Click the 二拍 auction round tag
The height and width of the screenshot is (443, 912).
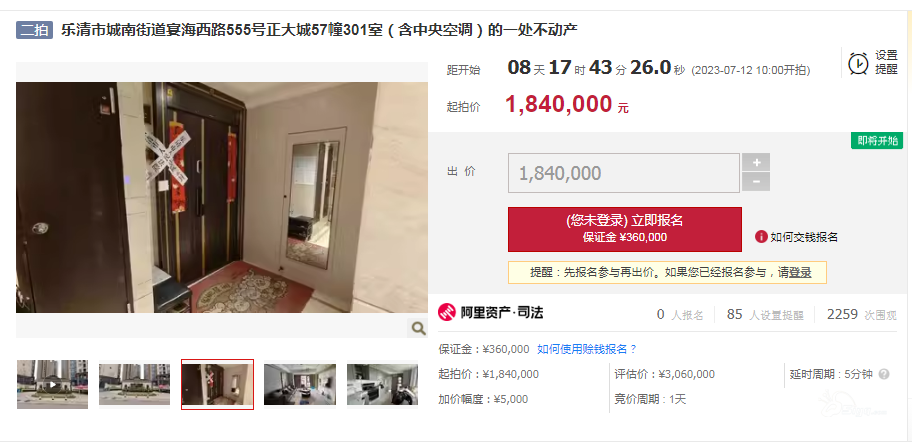point(34,30)
